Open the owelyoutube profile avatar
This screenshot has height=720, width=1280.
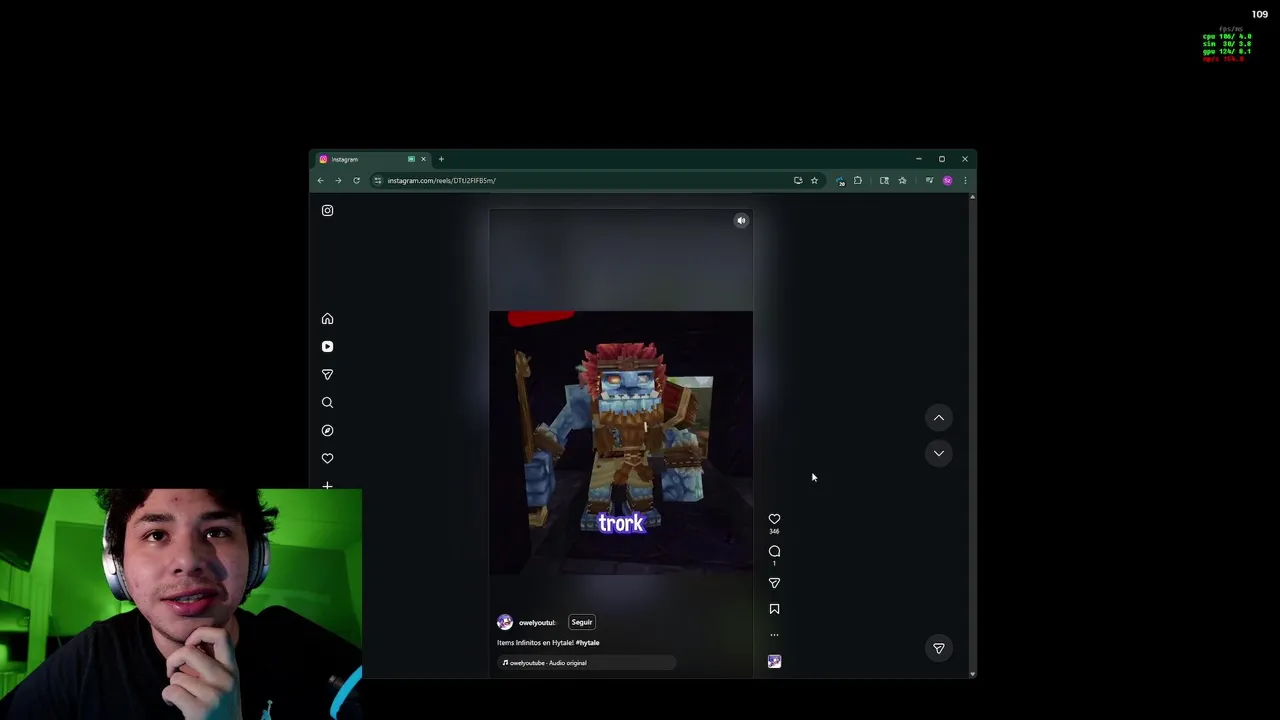coord(505,622)
